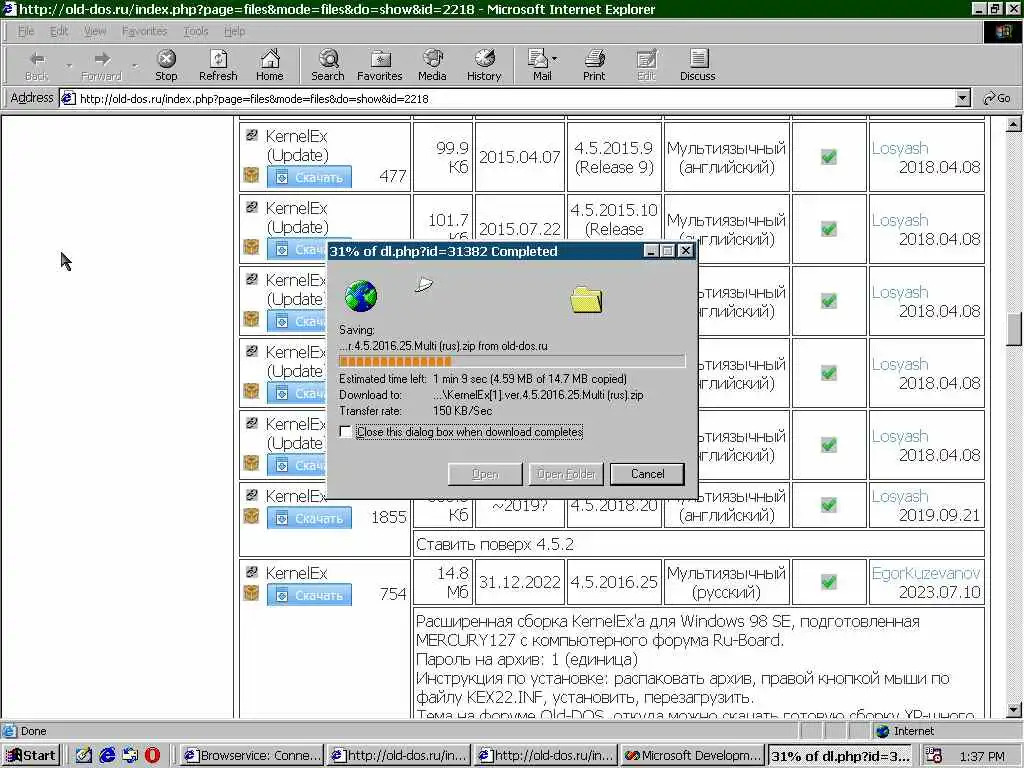Click the green checkmark in 2019.09.21 row

(829, 505)
